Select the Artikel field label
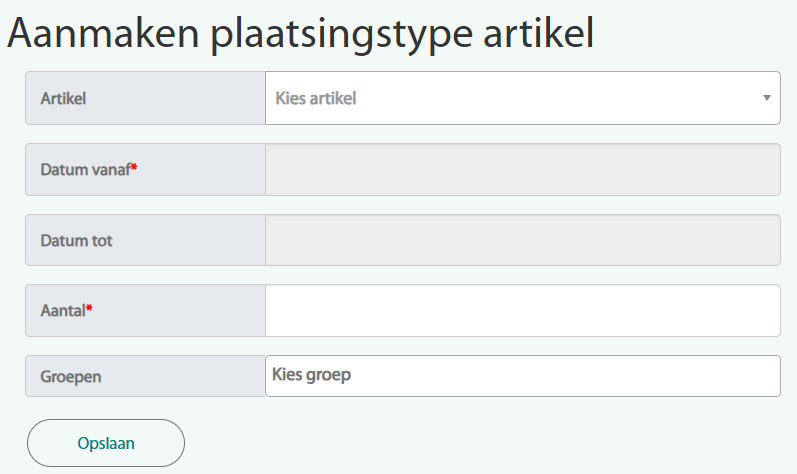This screenshot has width=797, height=474. 63,99
